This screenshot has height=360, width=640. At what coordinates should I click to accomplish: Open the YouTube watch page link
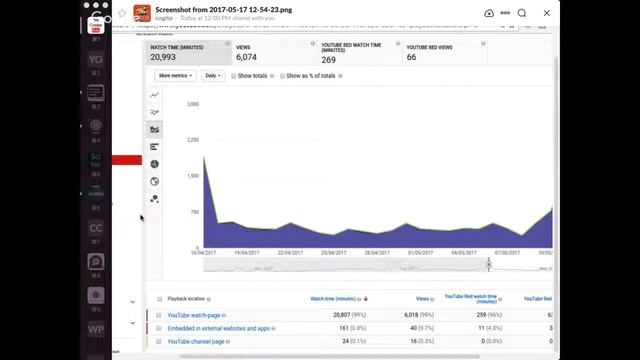click(194, 315)
